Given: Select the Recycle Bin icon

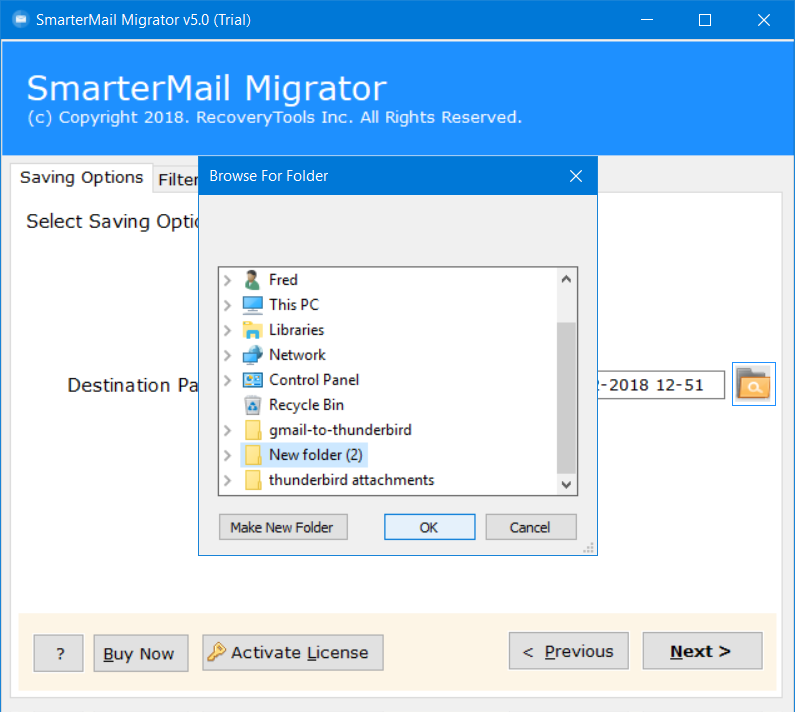Looking at the screenshot, I should pyautogui.click(x=252, y=405).
